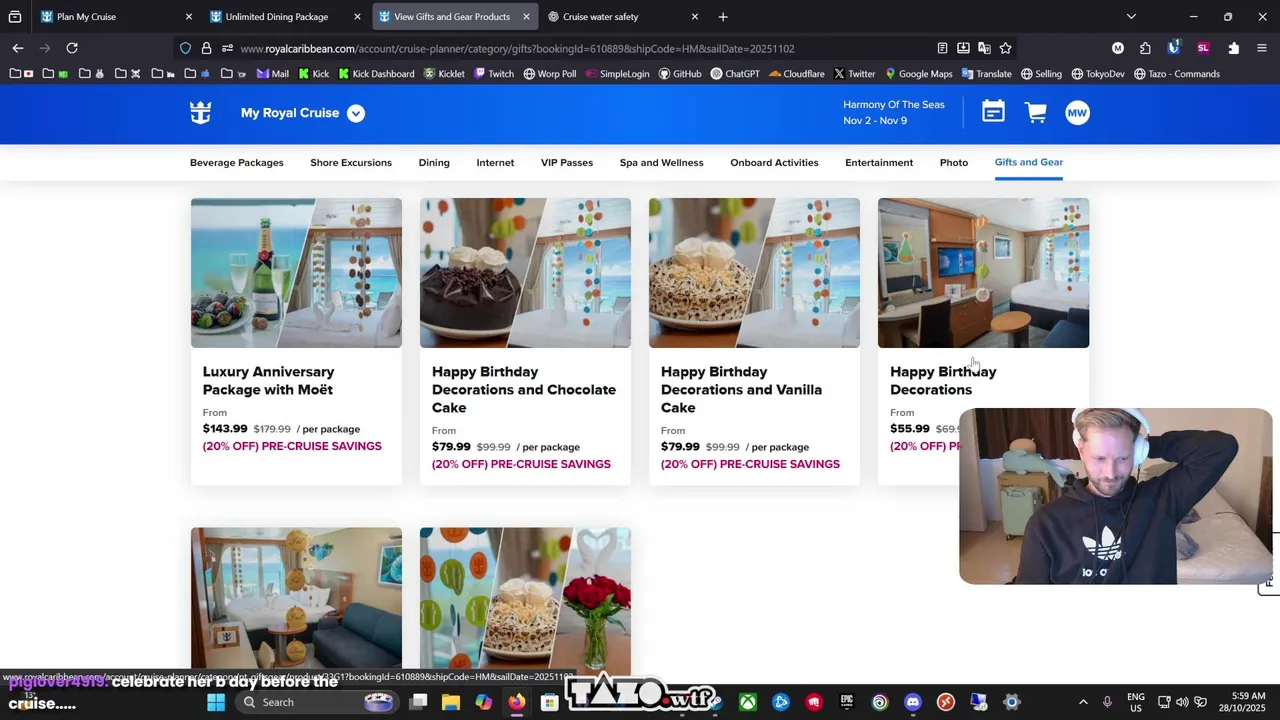The image size is (1280, 720).
Task: Open Happy Birthday Decorations and Chocolate Cake title
Action: coord(524,389)
